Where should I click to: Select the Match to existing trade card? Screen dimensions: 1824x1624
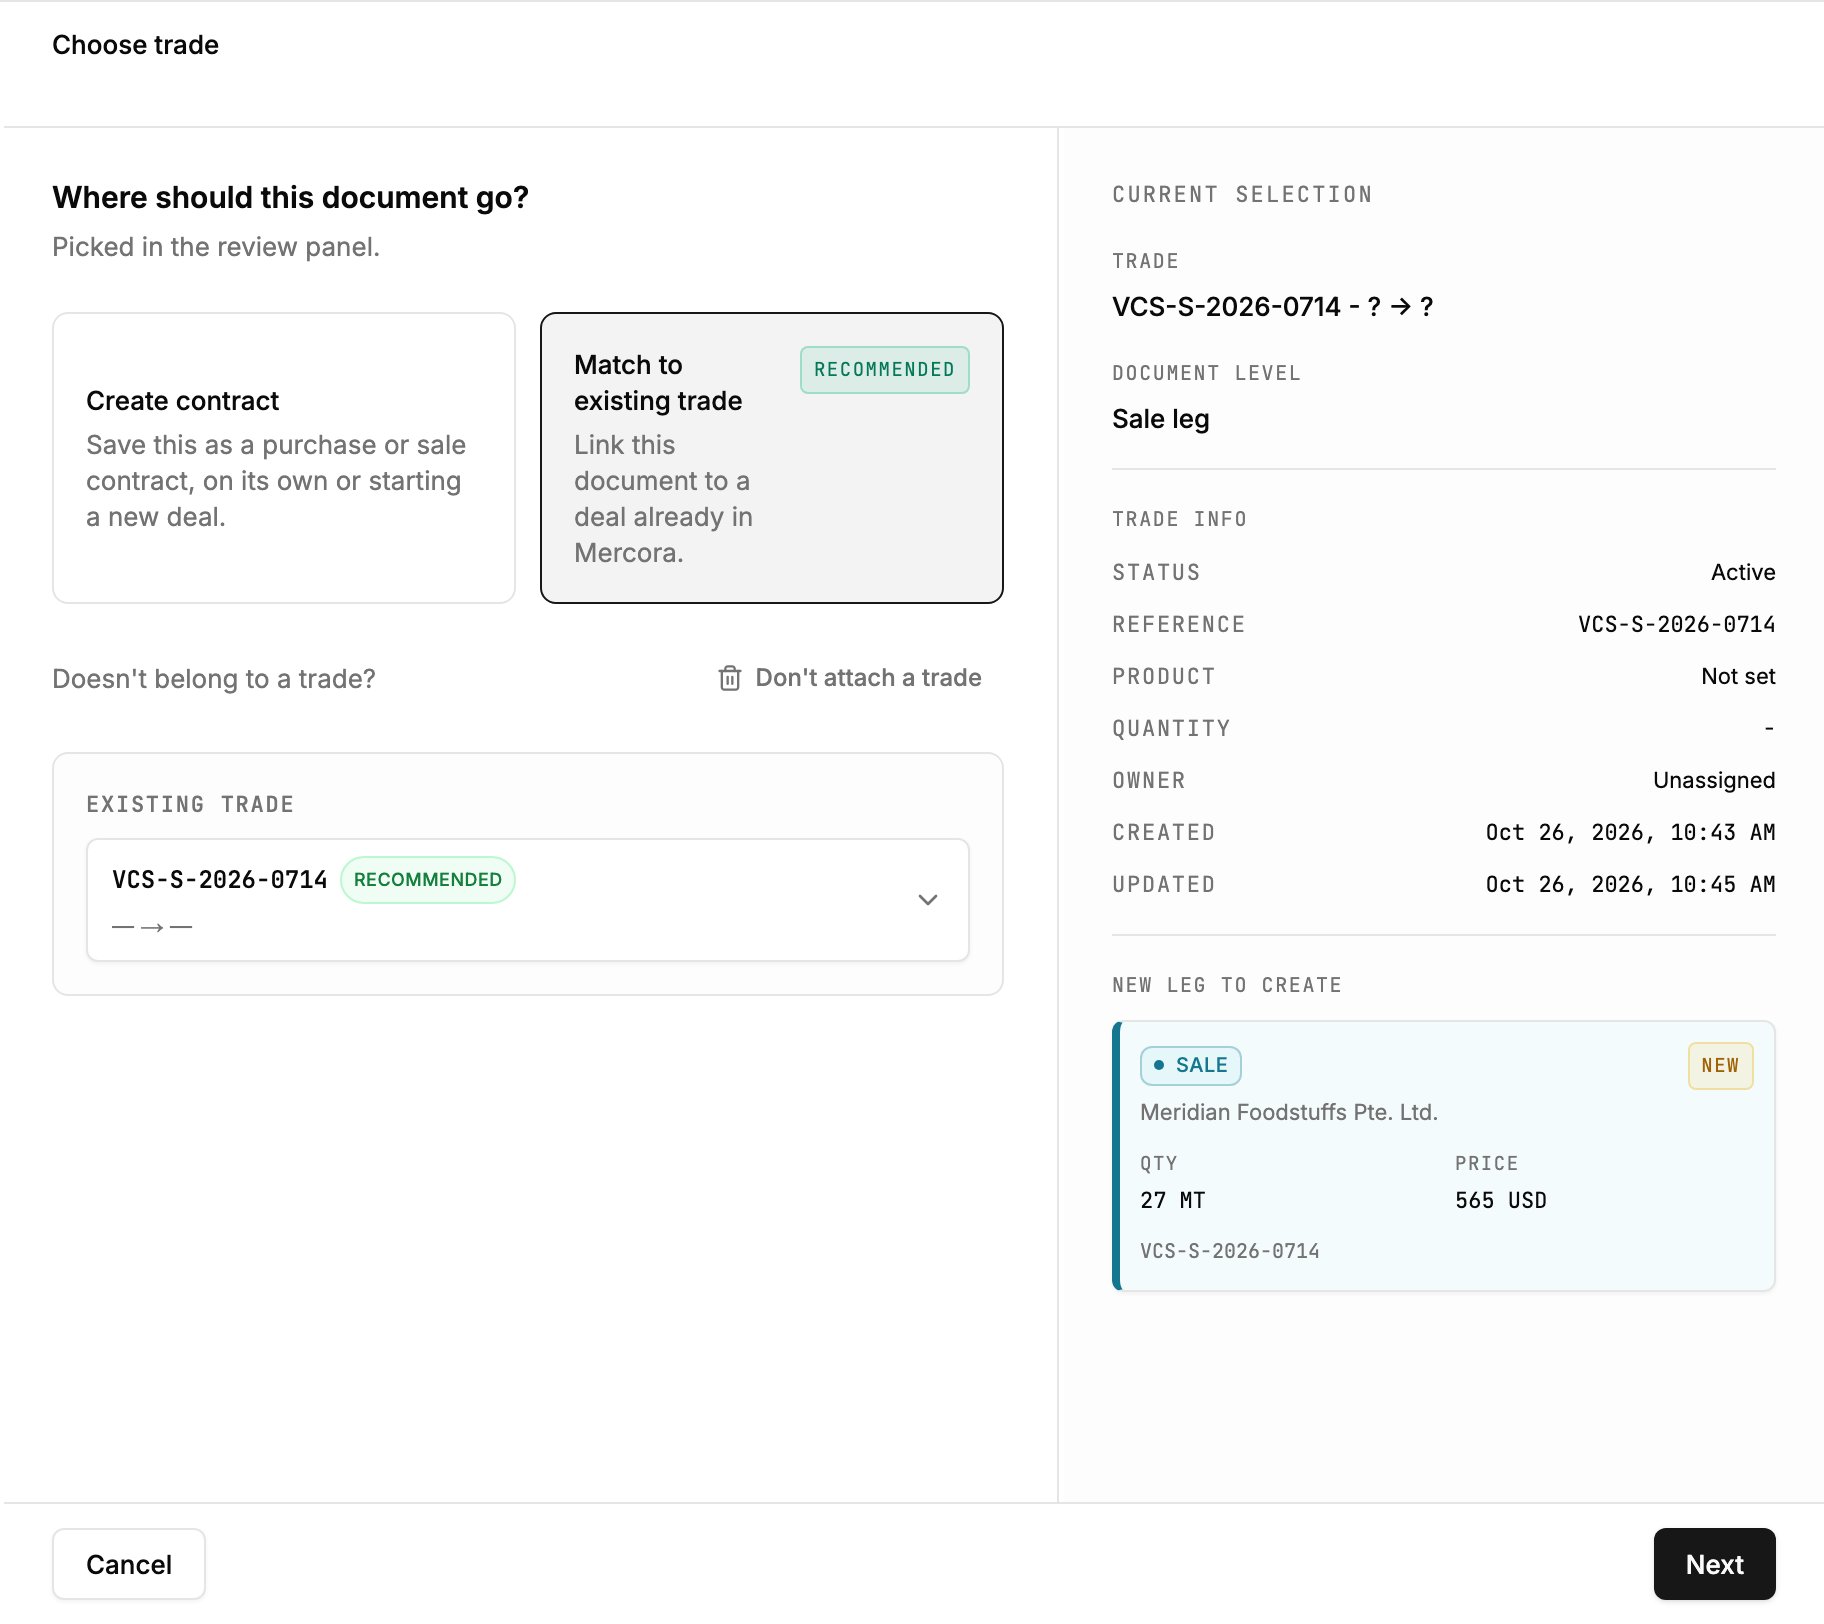pyautogui.click(x=771, y=458)
